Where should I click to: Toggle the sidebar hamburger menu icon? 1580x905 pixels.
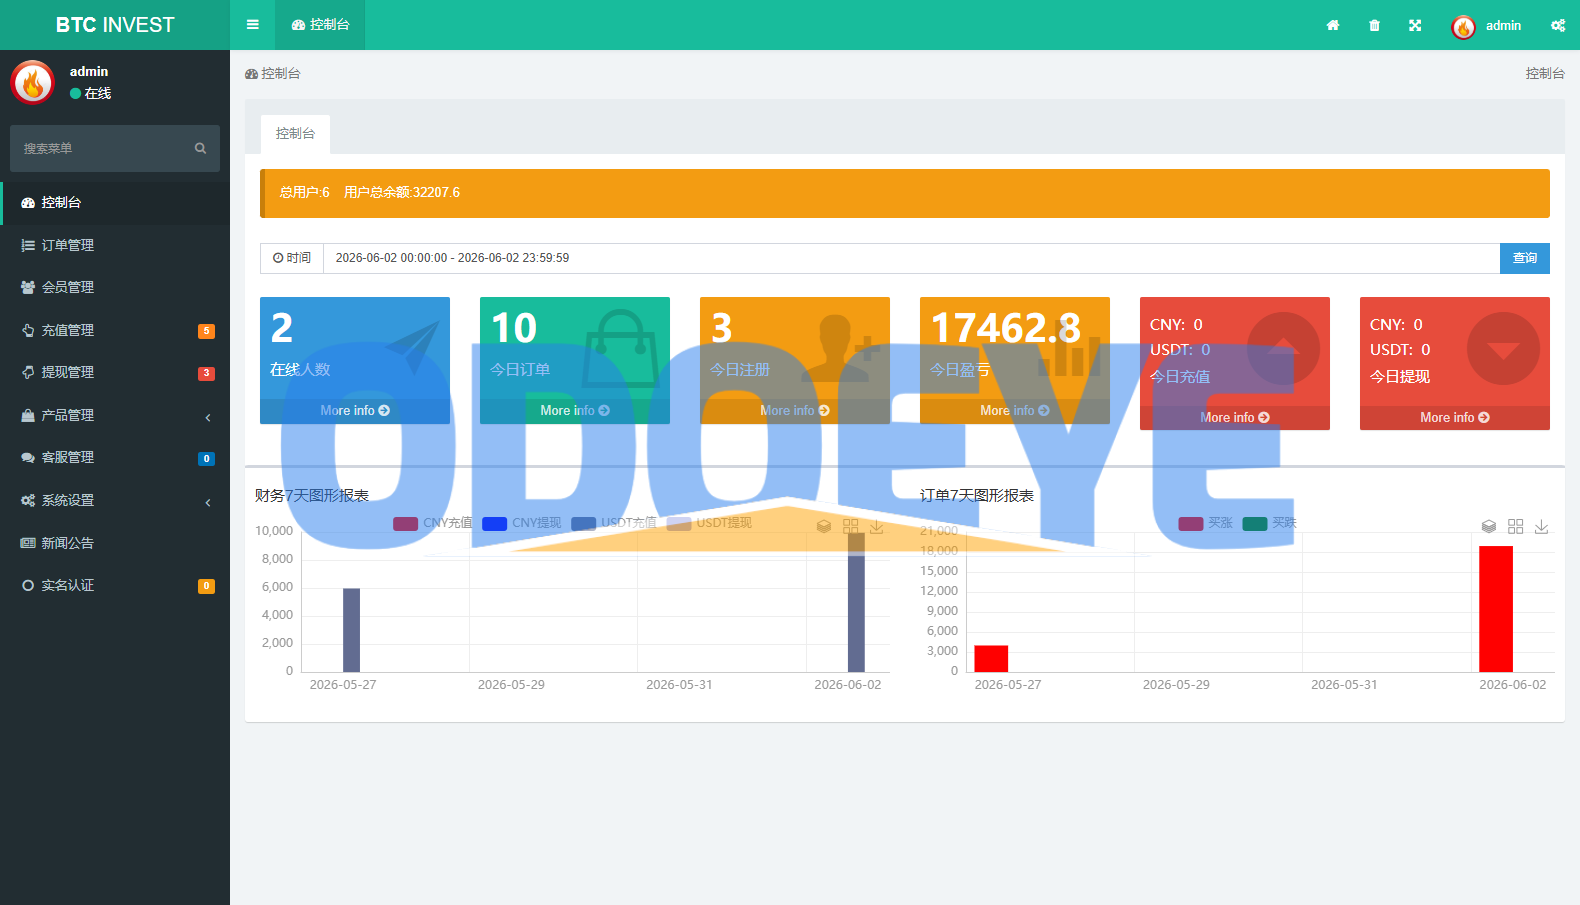(x=252, y=25)
